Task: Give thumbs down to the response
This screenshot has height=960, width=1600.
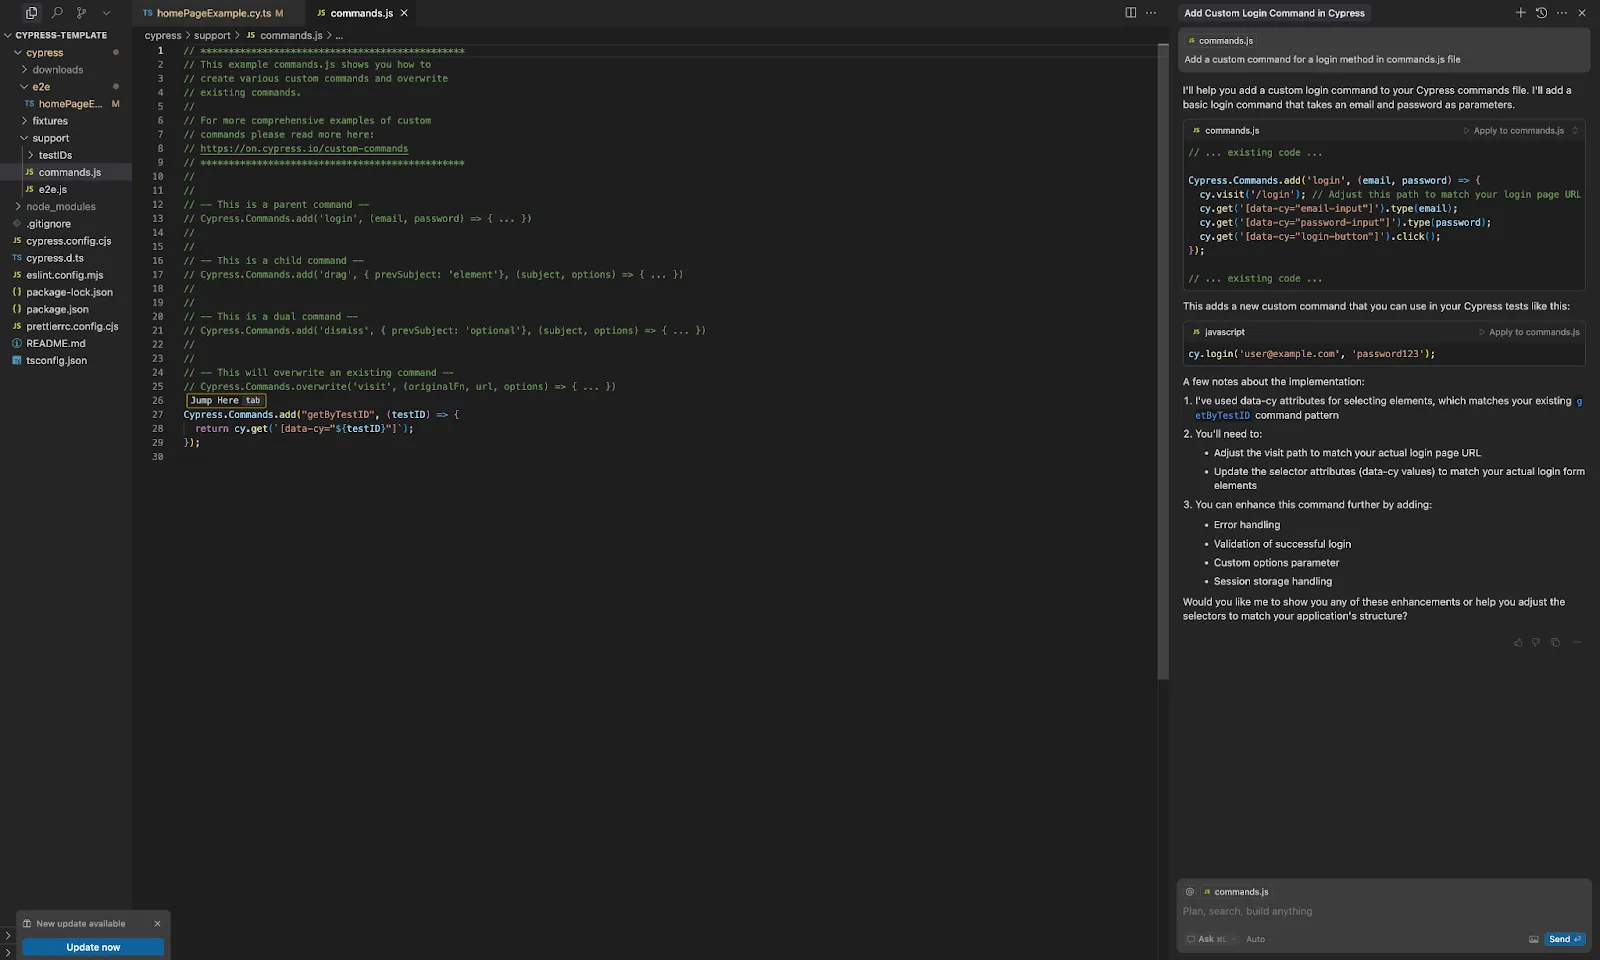Action: (x=1536, y=642)
